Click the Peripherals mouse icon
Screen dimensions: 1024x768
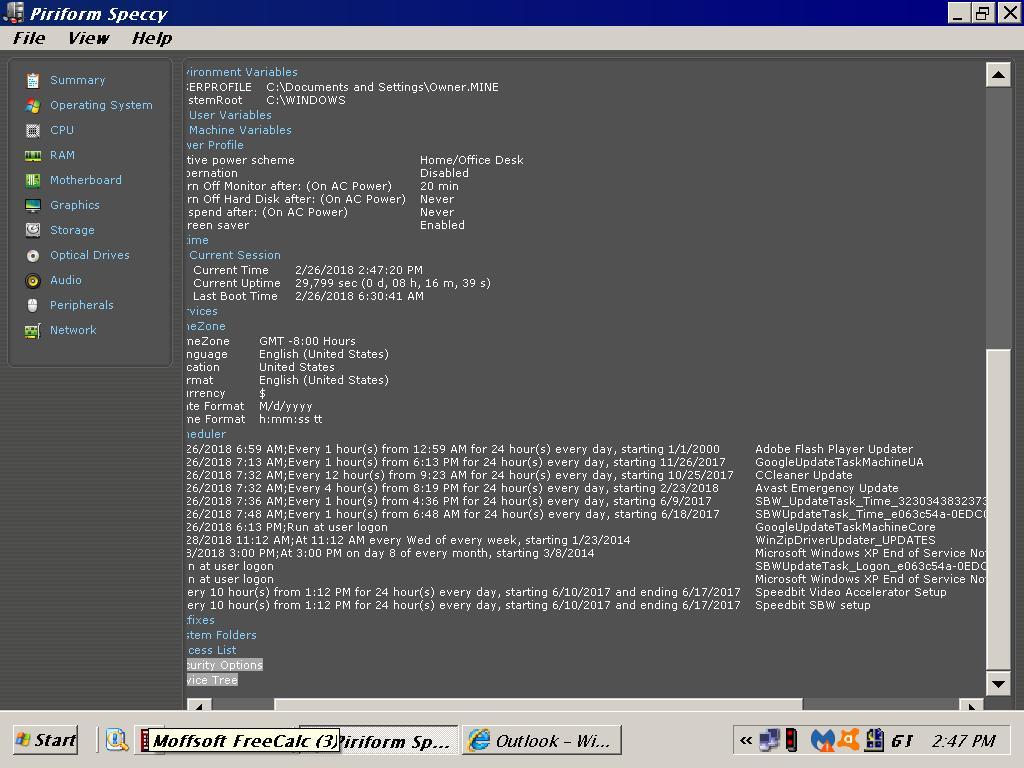click(33, 306)
